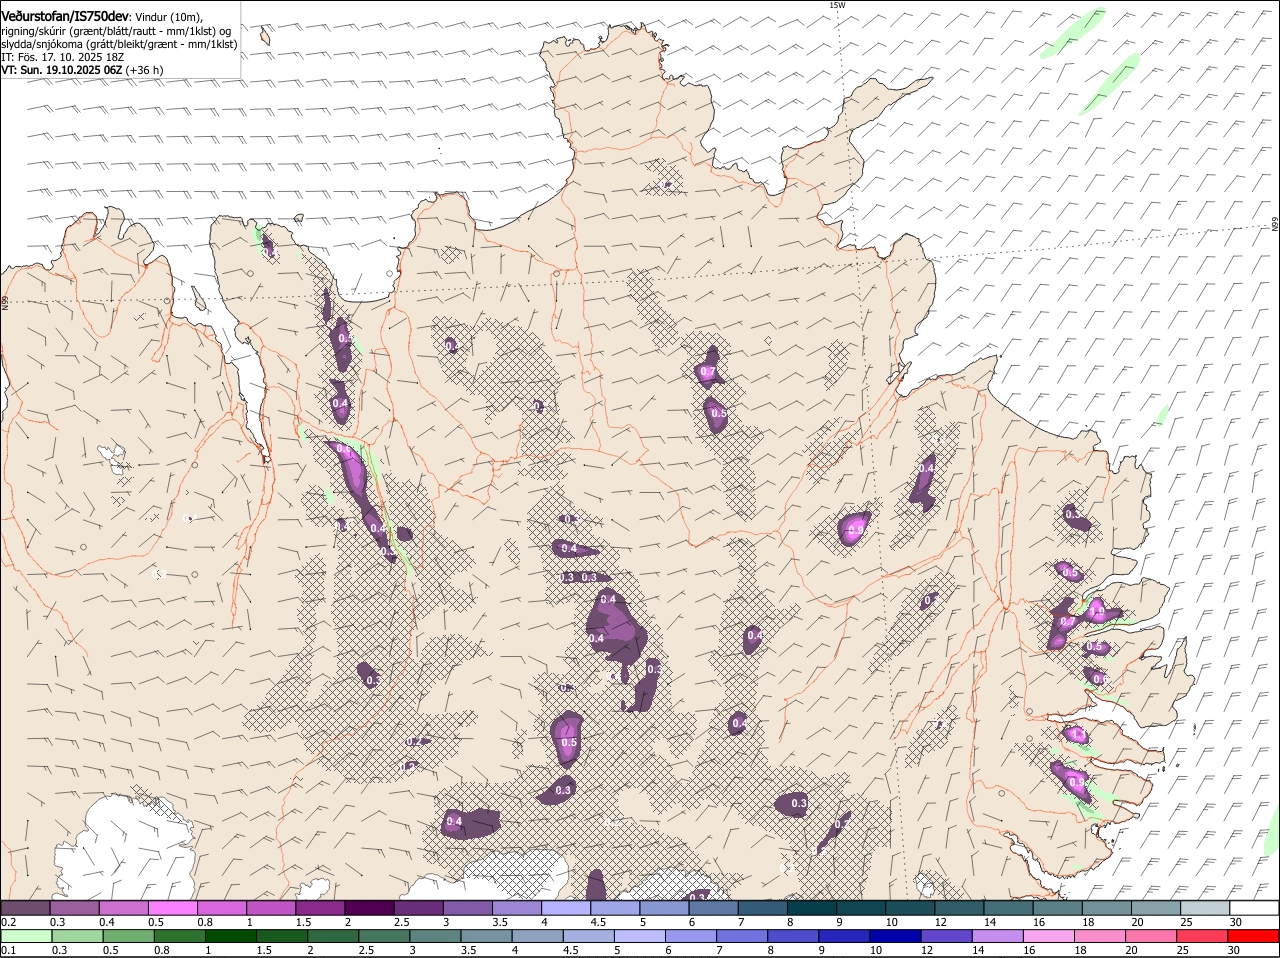Click the 0.1 label in the legend

coord(8,950)
